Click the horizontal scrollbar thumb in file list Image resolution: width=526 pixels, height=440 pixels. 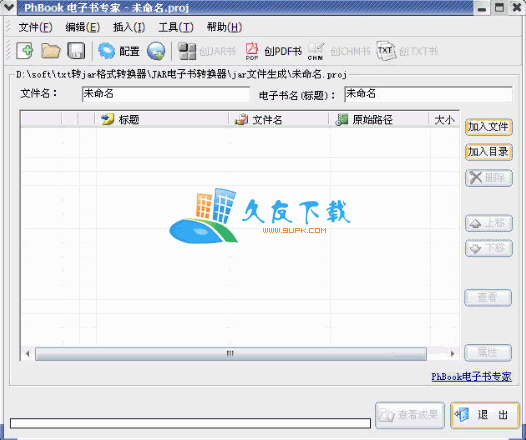coord(231,353)
